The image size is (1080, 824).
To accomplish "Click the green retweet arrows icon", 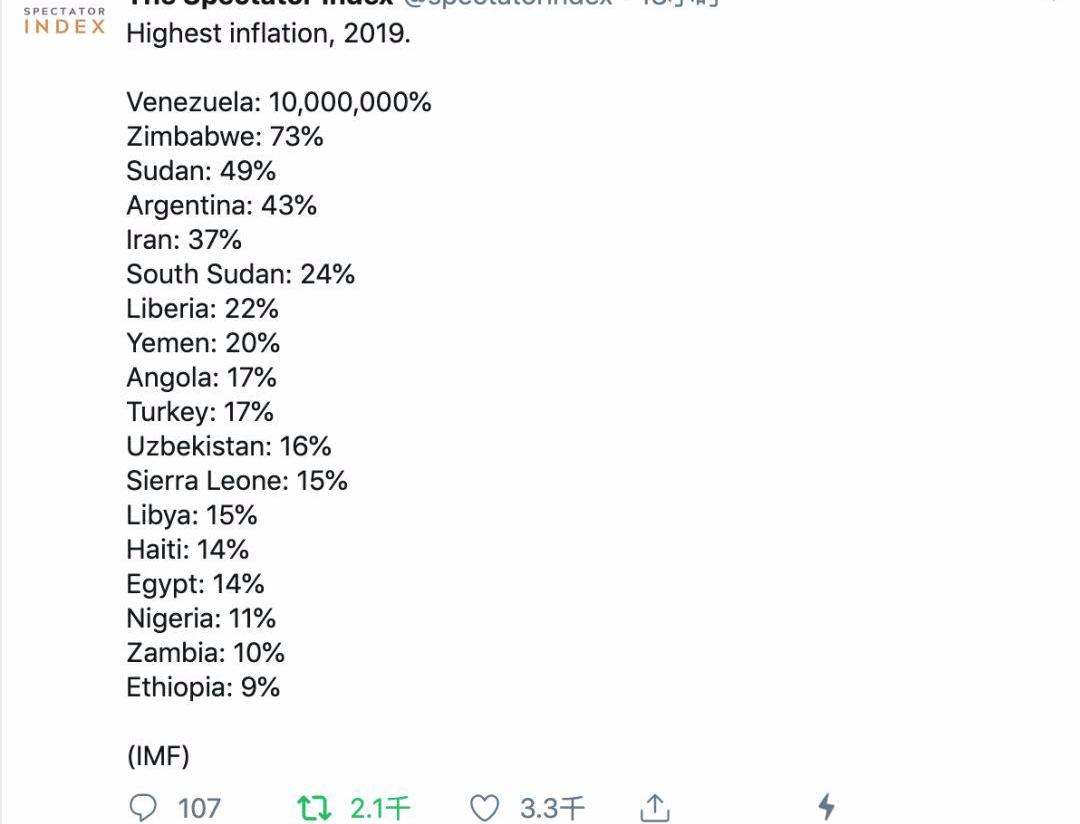I will click(x=314, y=807).
